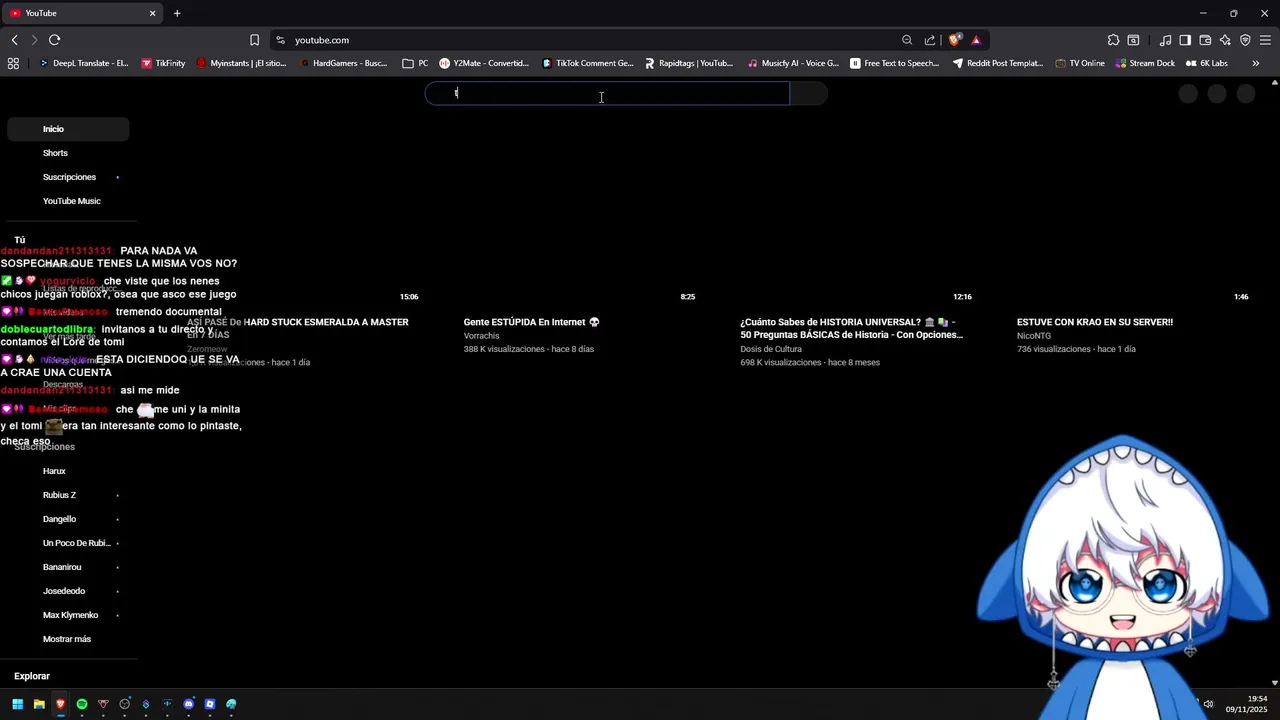Open the tab search icon in toolbar

(x=1133, y=40)
